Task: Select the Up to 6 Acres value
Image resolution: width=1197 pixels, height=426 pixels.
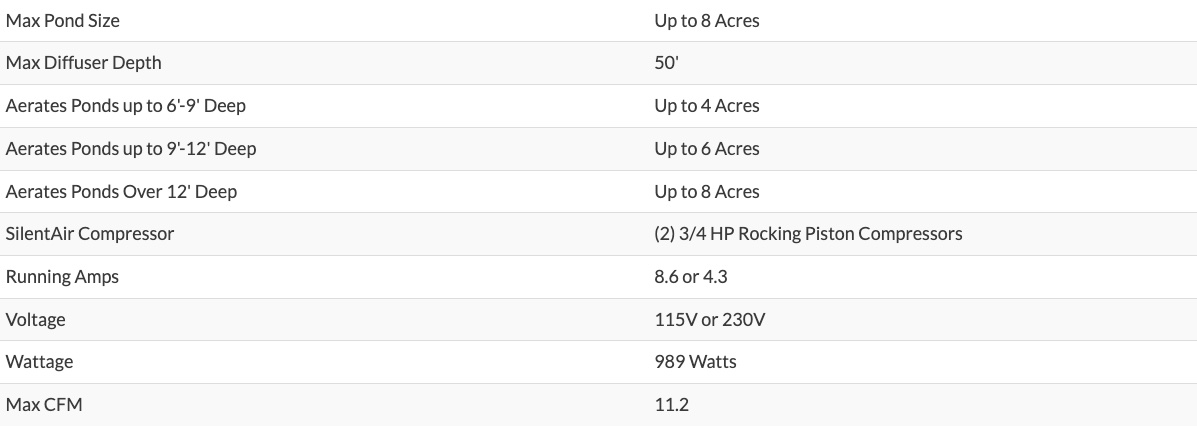Action: click(x=707, y=148)
